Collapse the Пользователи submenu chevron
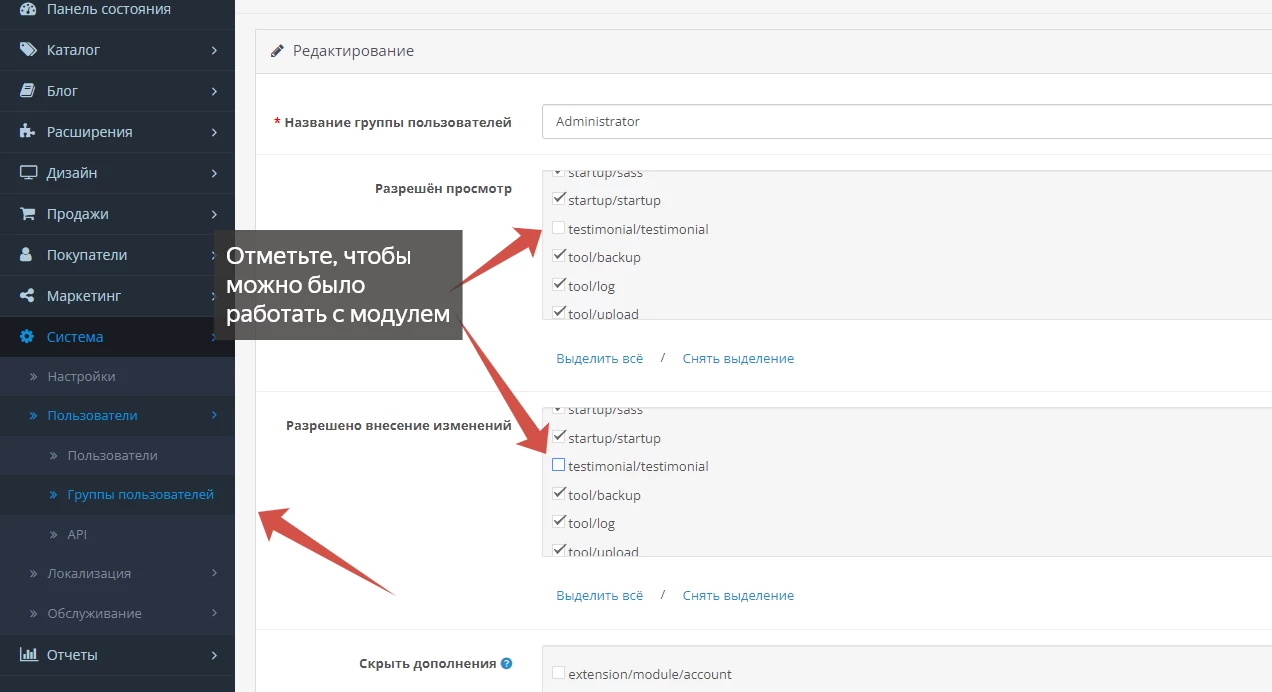The height and width of the screenshot is (692, 1272). pos(214,415)
